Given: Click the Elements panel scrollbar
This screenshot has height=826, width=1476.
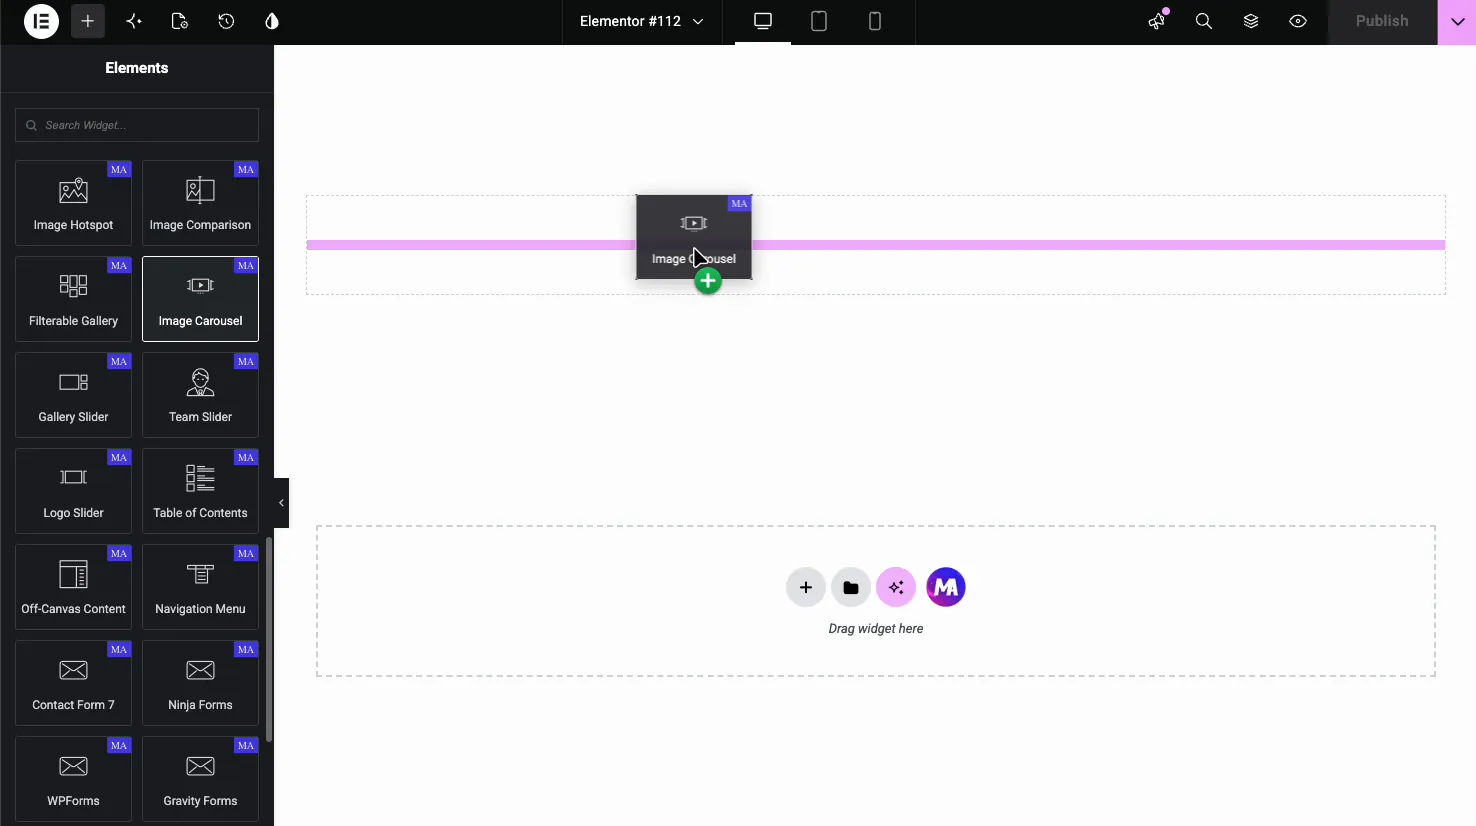Looking at the screenshot, I should 268,639.
